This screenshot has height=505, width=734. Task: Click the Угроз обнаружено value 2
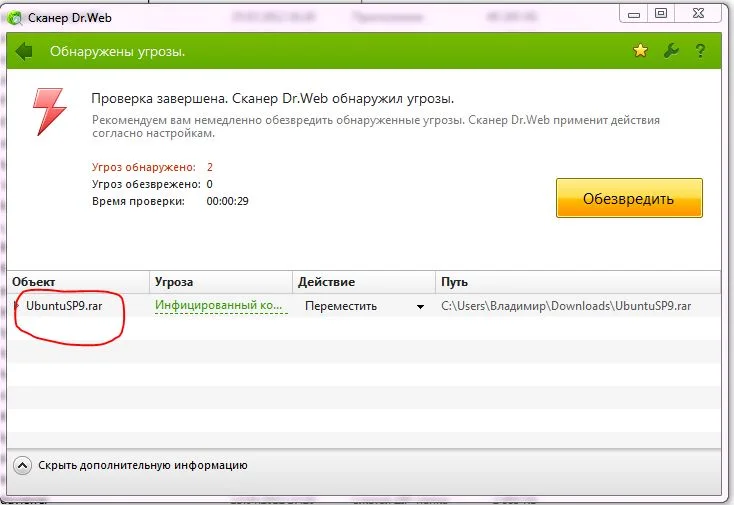(x=210, y=167)
